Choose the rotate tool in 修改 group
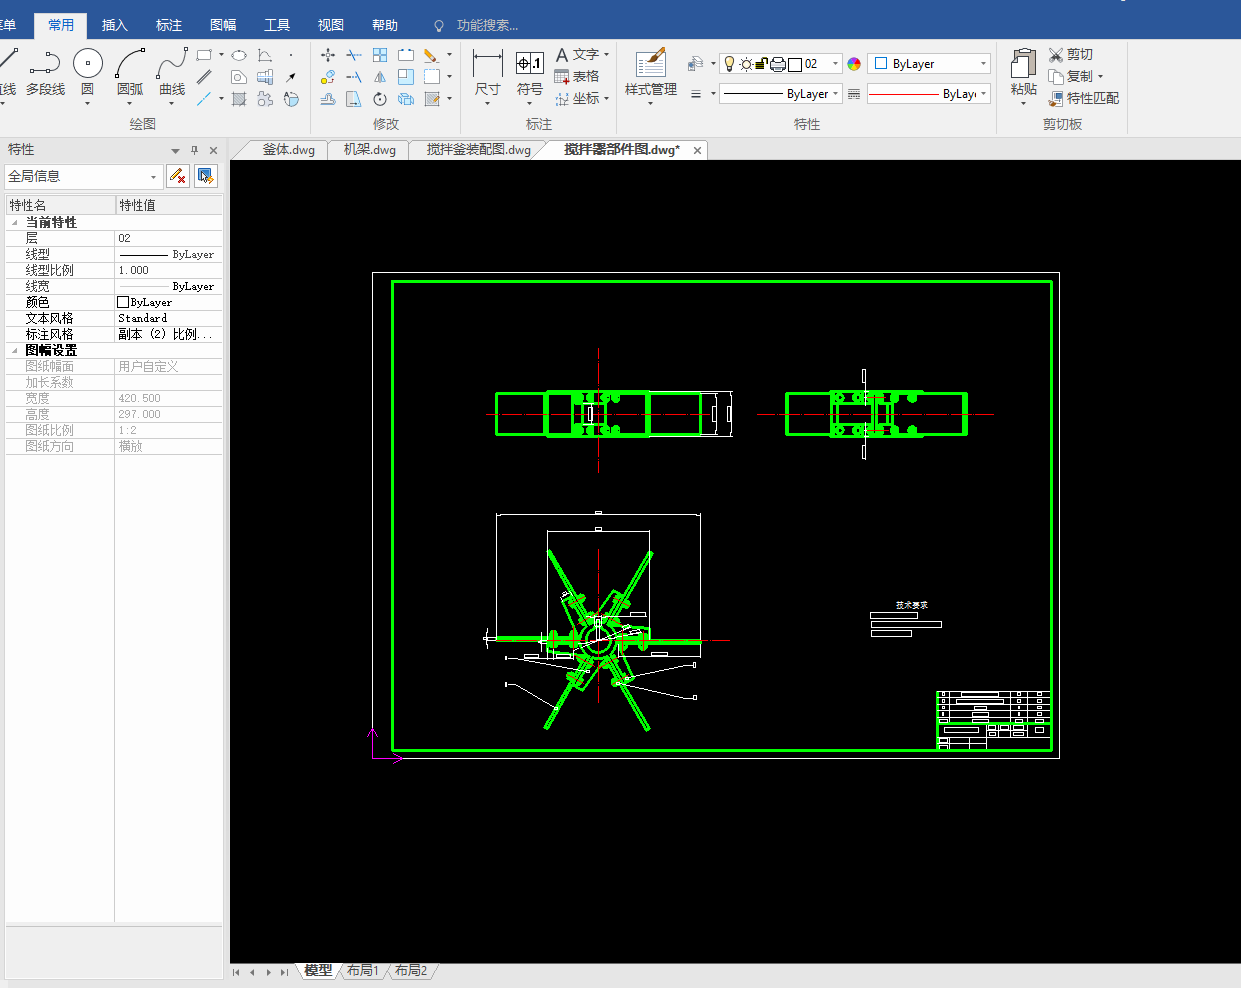 pyautogui.click(x=380, y=99)
